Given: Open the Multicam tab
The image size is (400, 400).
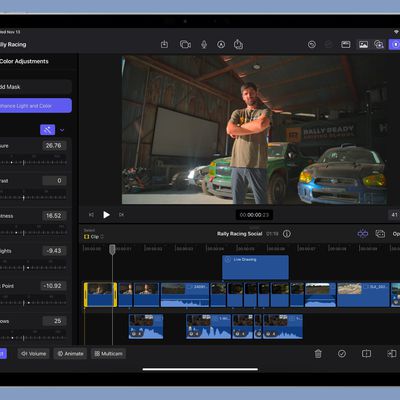Looking at the screenshot, I should click(x=108, y=354).
